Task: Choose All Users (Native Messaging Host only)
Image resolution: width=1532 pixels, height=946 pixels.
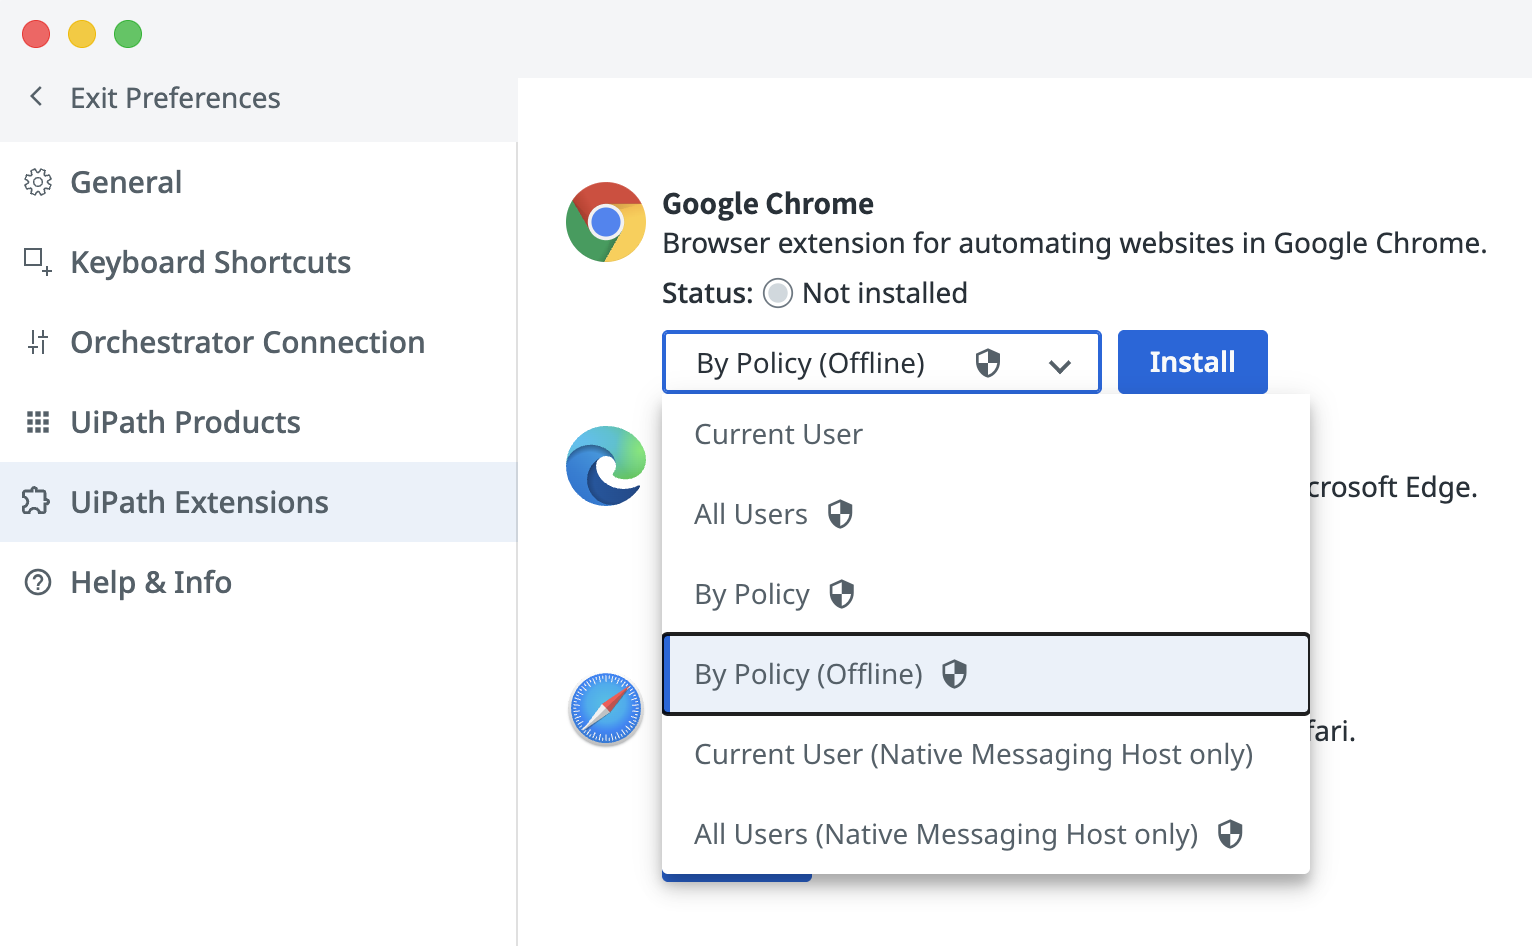Action: pyautogui.click(x=986, y=834)
